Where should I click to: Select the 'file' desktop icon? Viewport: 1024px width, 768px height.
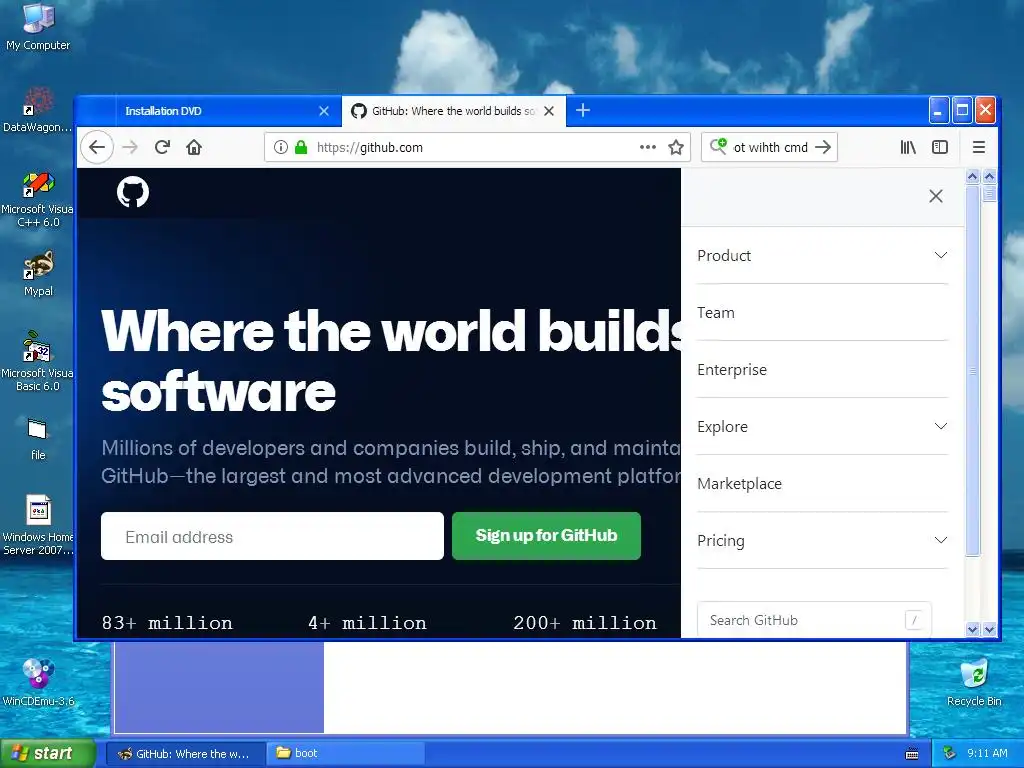pos(38,438)
